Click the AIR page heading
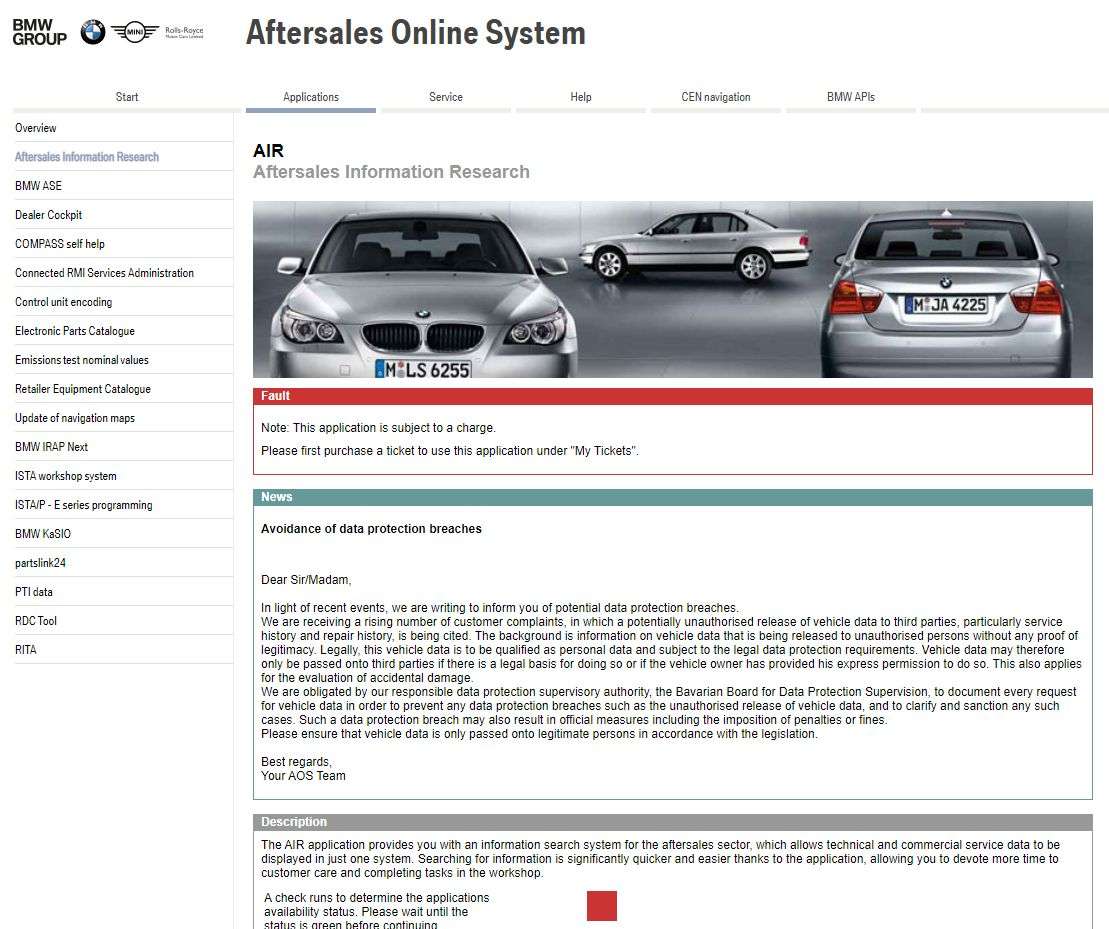This screenshot has width=1109, height=929. (268, 151)
